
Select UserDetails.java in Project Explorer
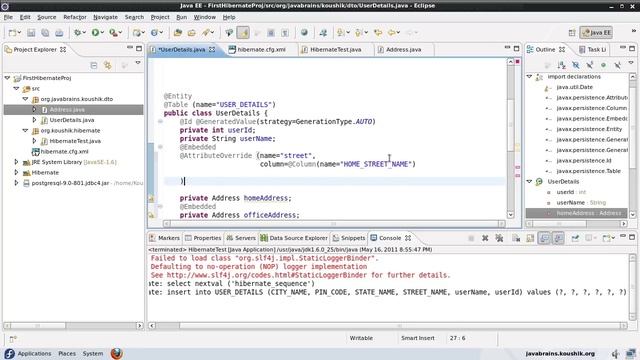point(72,120)
